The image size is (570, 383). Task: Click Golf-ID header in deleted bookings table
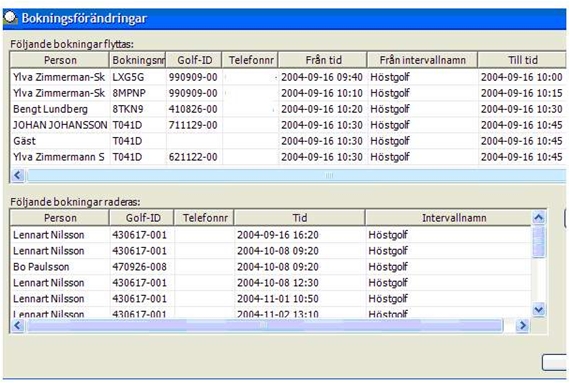tap(142, 218)
